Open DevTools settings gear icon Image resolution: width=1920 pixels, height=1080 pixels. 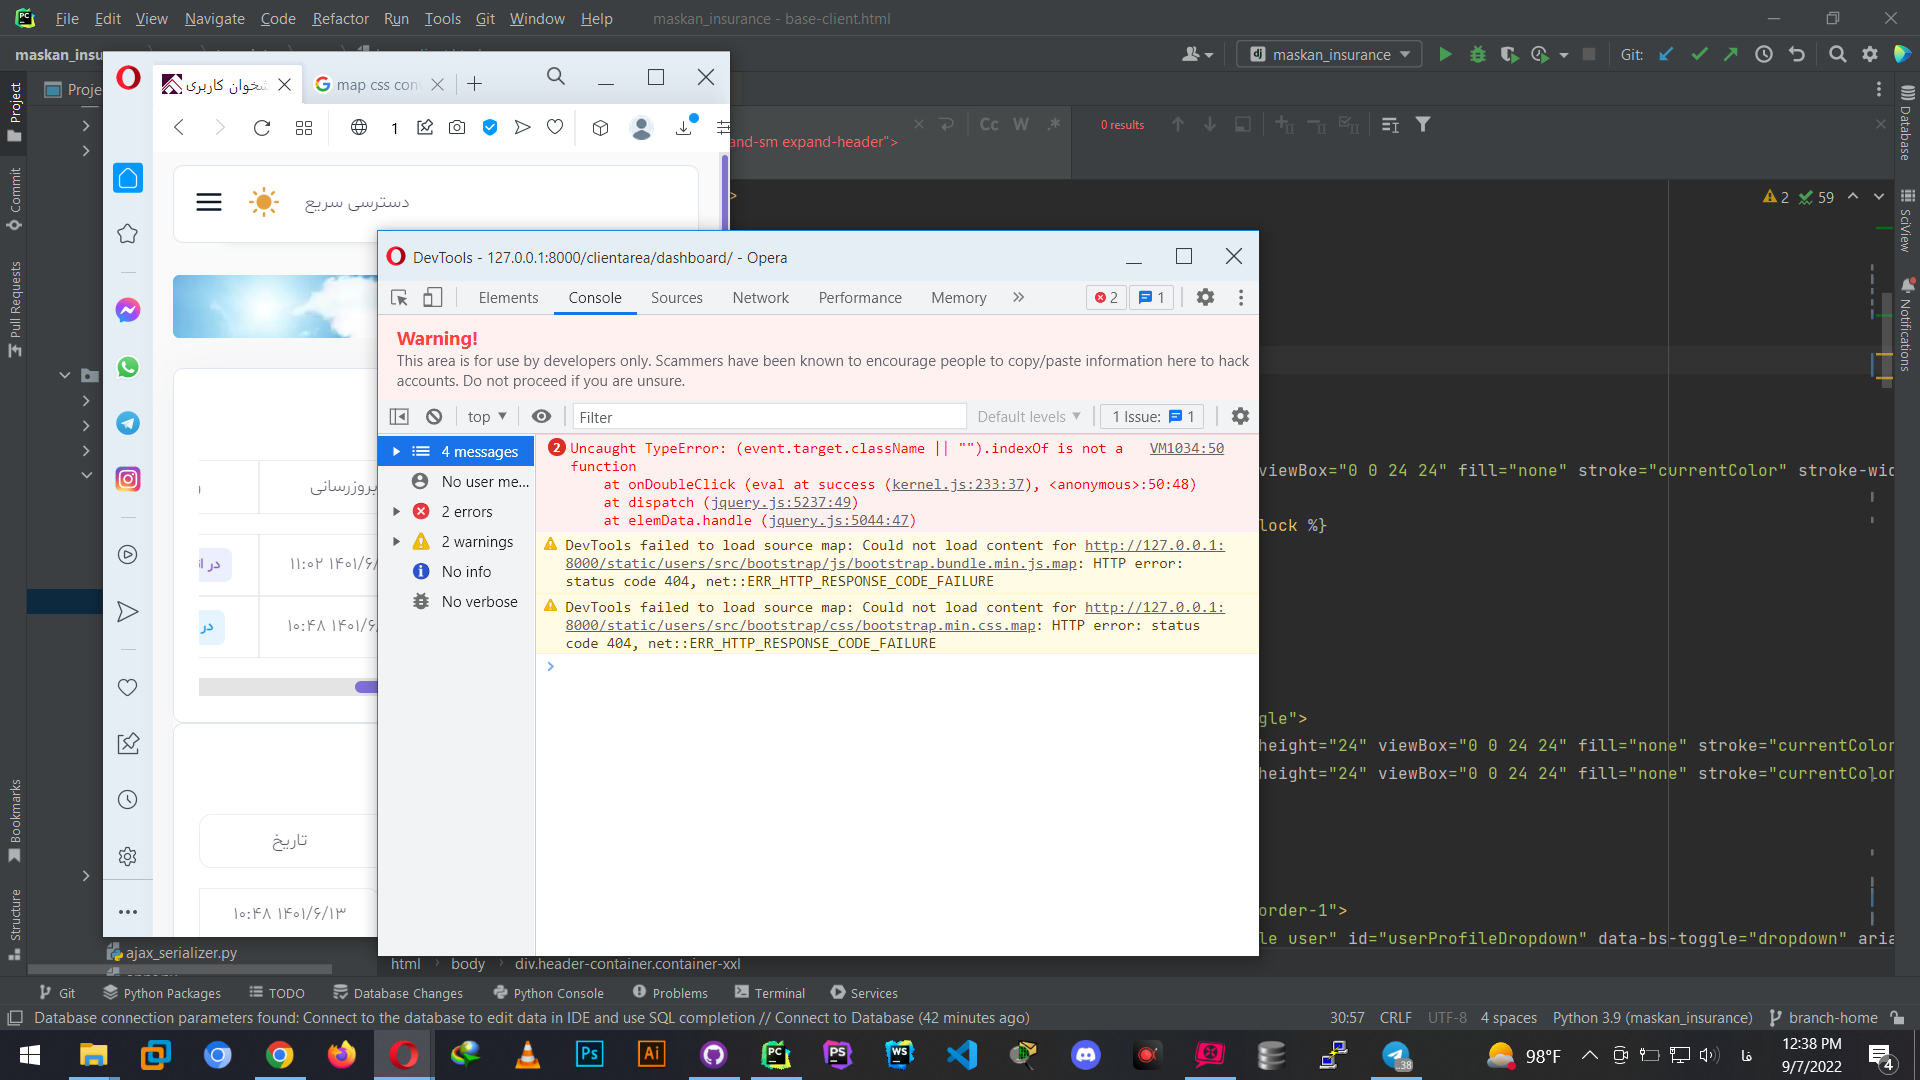pos(1205,297)
